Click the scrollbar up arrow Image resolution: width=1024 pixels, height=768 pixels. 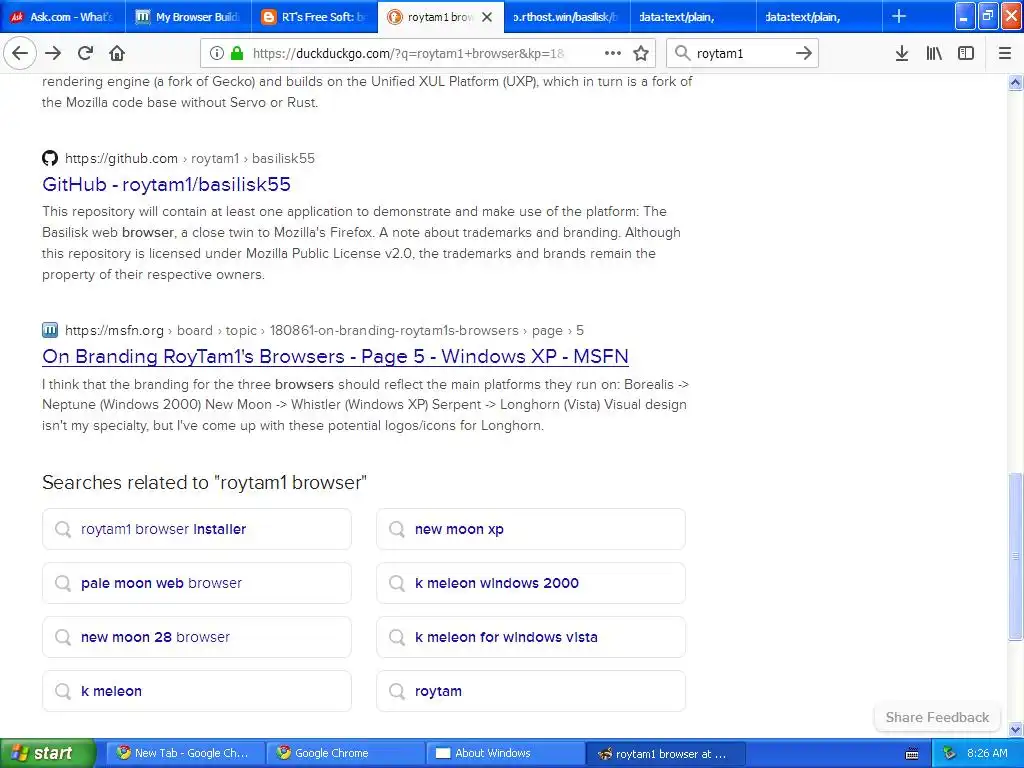pos(1015,82)
